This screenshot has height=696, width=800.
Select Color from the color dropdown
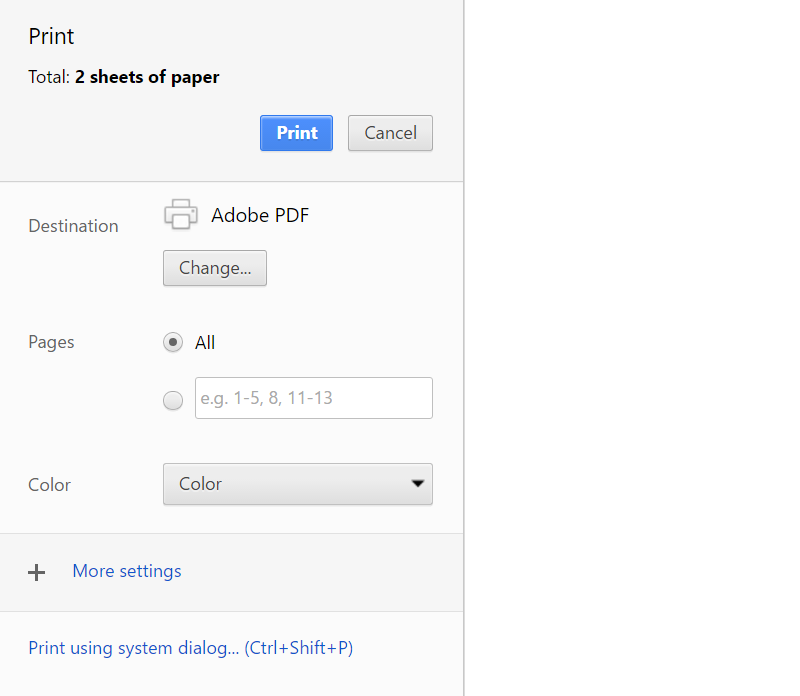[x=297, y=484]
